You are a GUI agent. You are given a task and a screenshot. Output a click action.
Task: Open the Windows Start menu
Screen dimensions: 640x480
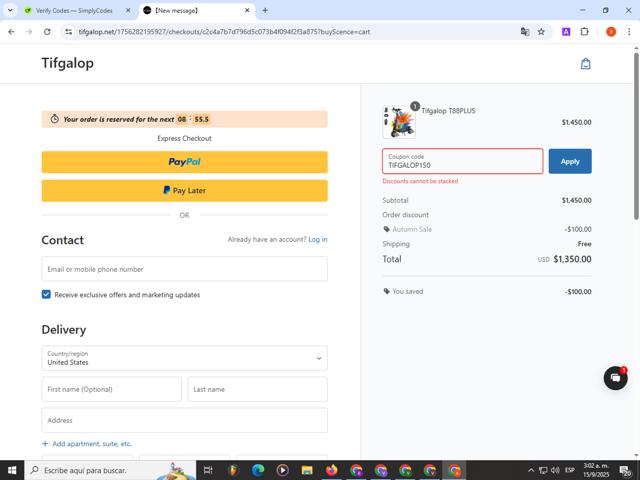12,470
